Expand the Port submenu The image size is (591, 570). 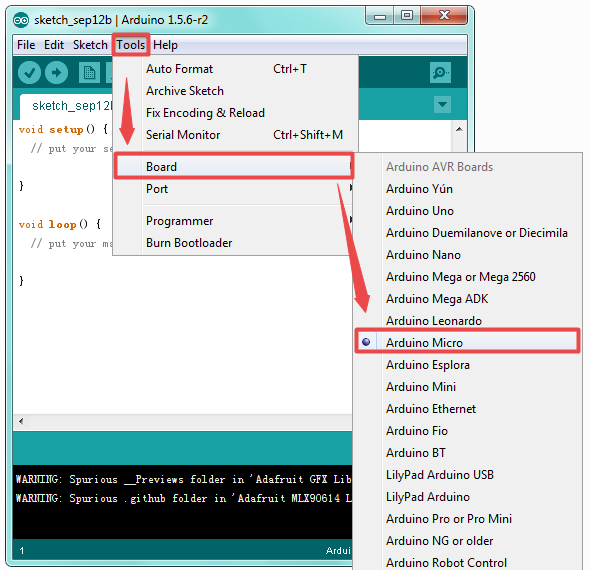pyautogui.click(x=234, y=188)
